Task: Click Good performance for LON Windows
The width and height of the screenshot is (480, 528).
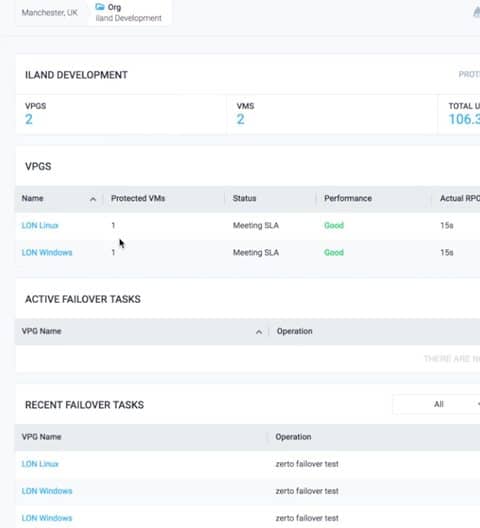Action: [x=334, y=252]
